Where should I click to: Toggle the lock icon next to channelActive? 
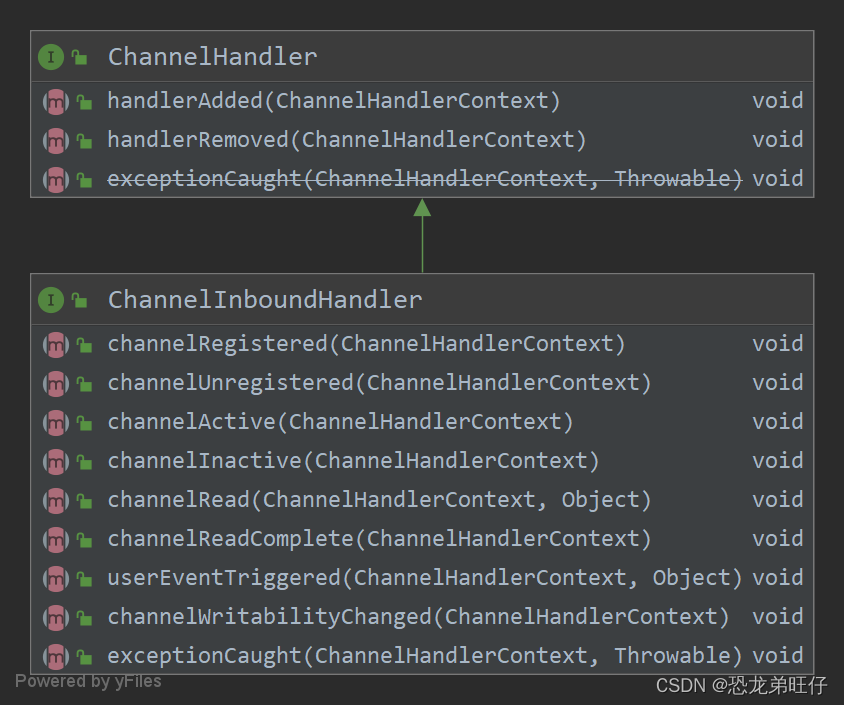[84, 422]
